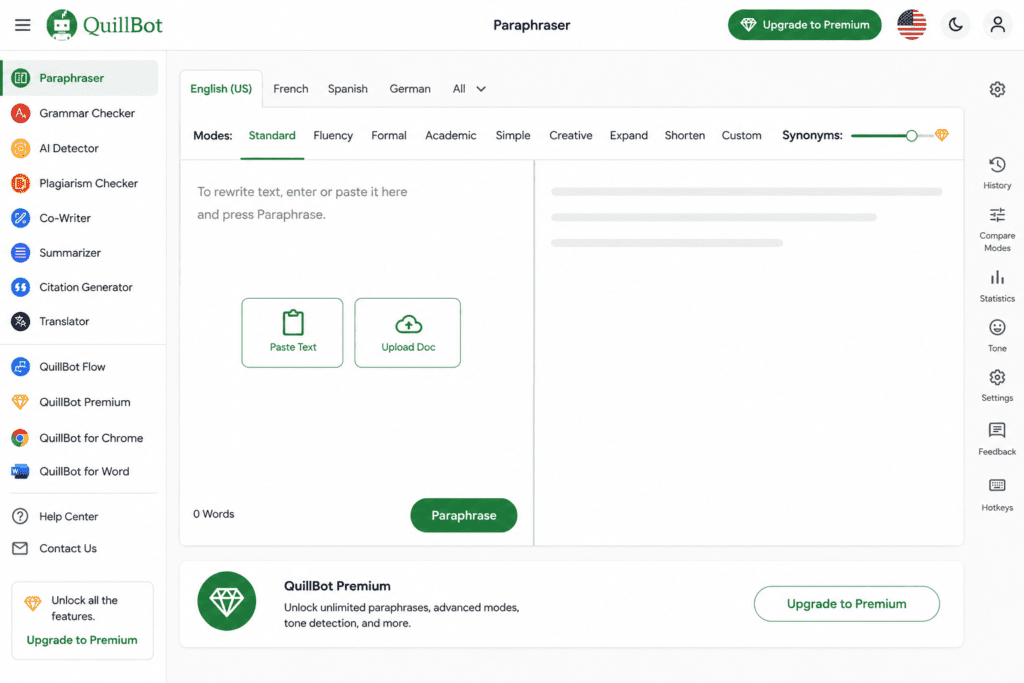Screen dimensions: 1024x683
Task: Select Standard mode
Action: pyautogui.click(x=272, y=136)
